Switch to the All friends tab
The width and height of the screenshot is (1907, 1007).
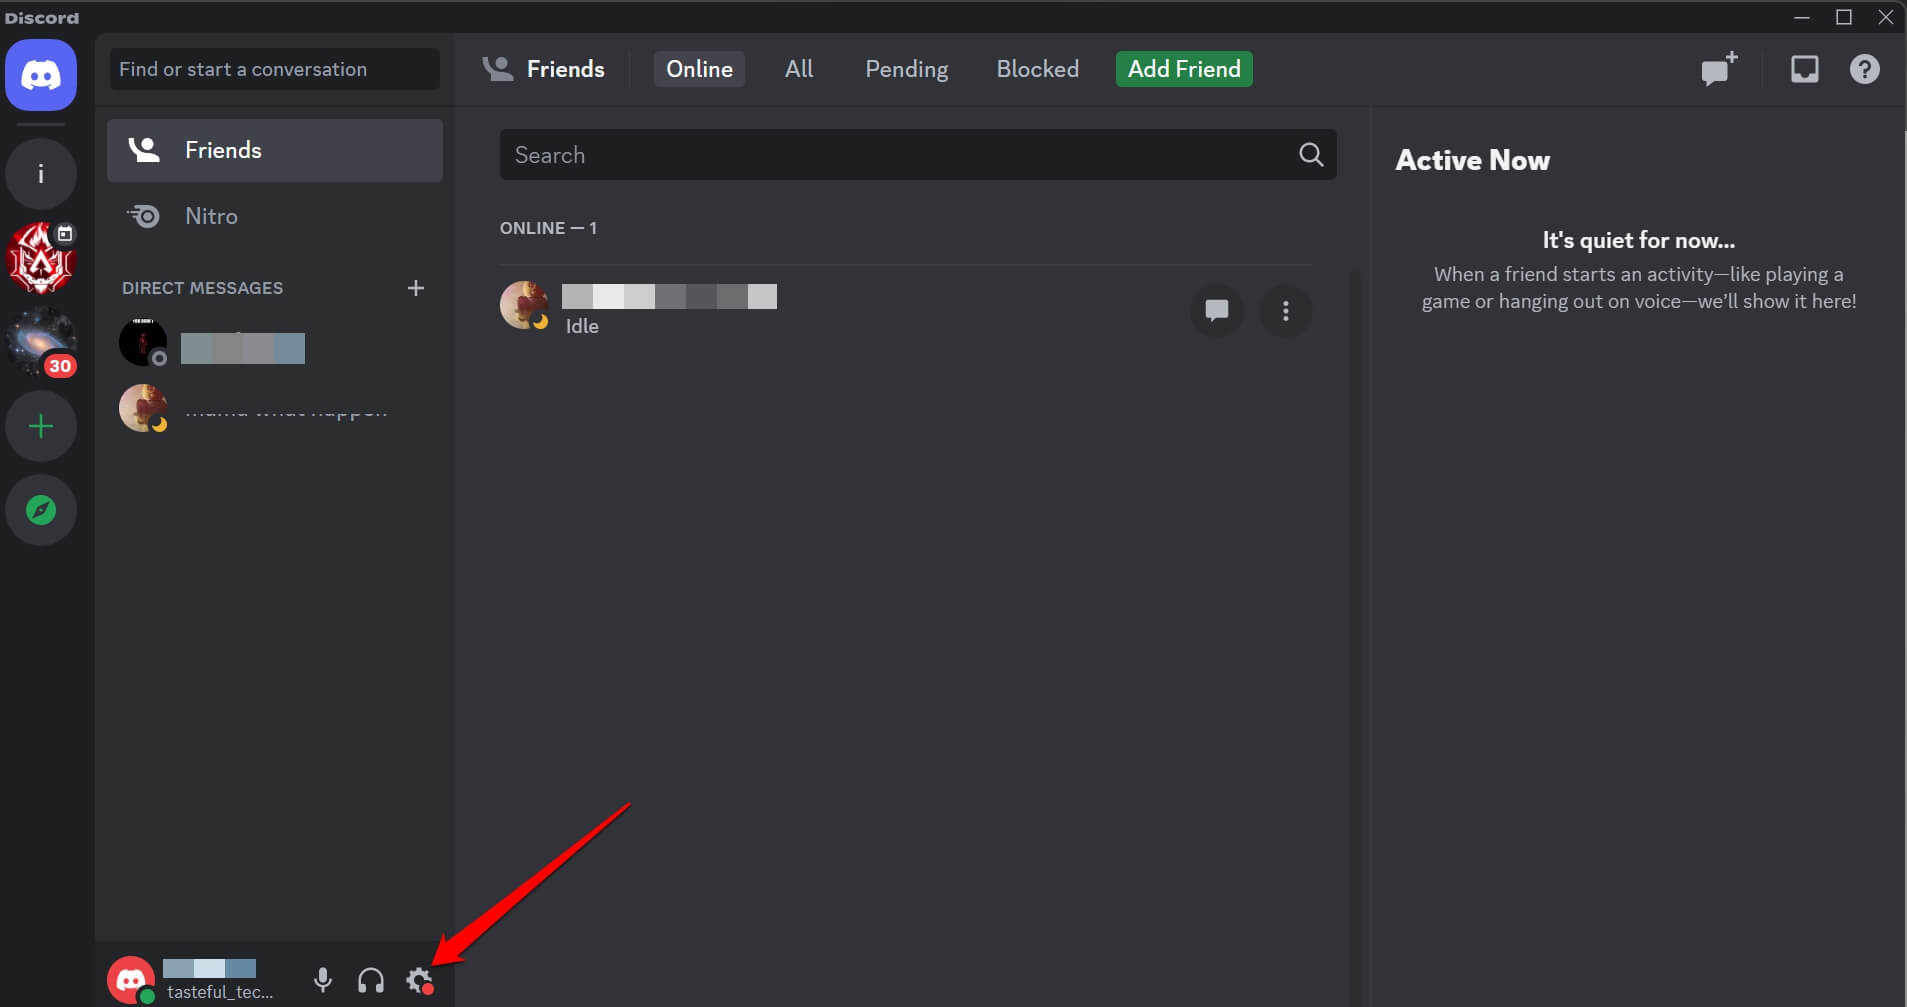799,69
